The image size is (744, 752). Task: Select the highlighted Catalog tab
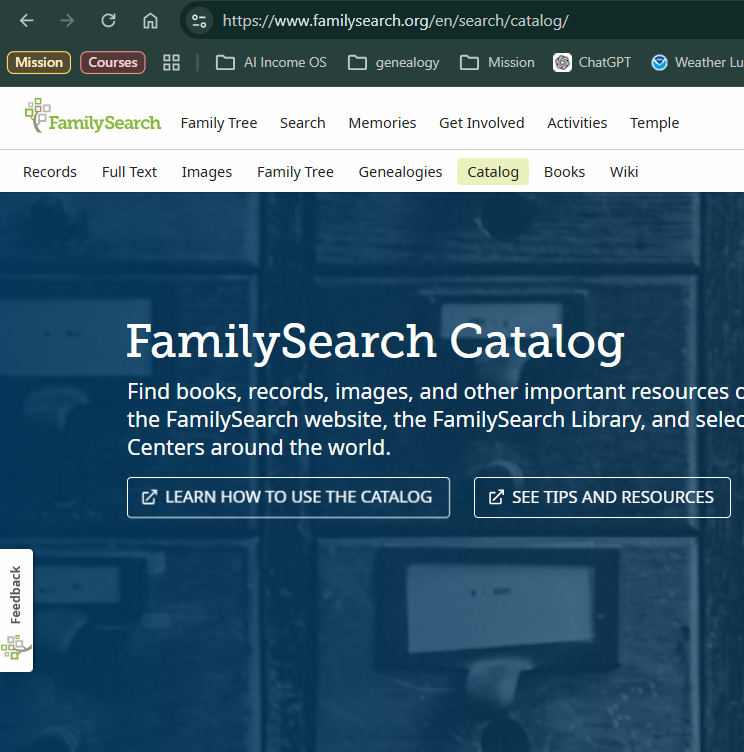click(x=493, y=172)
